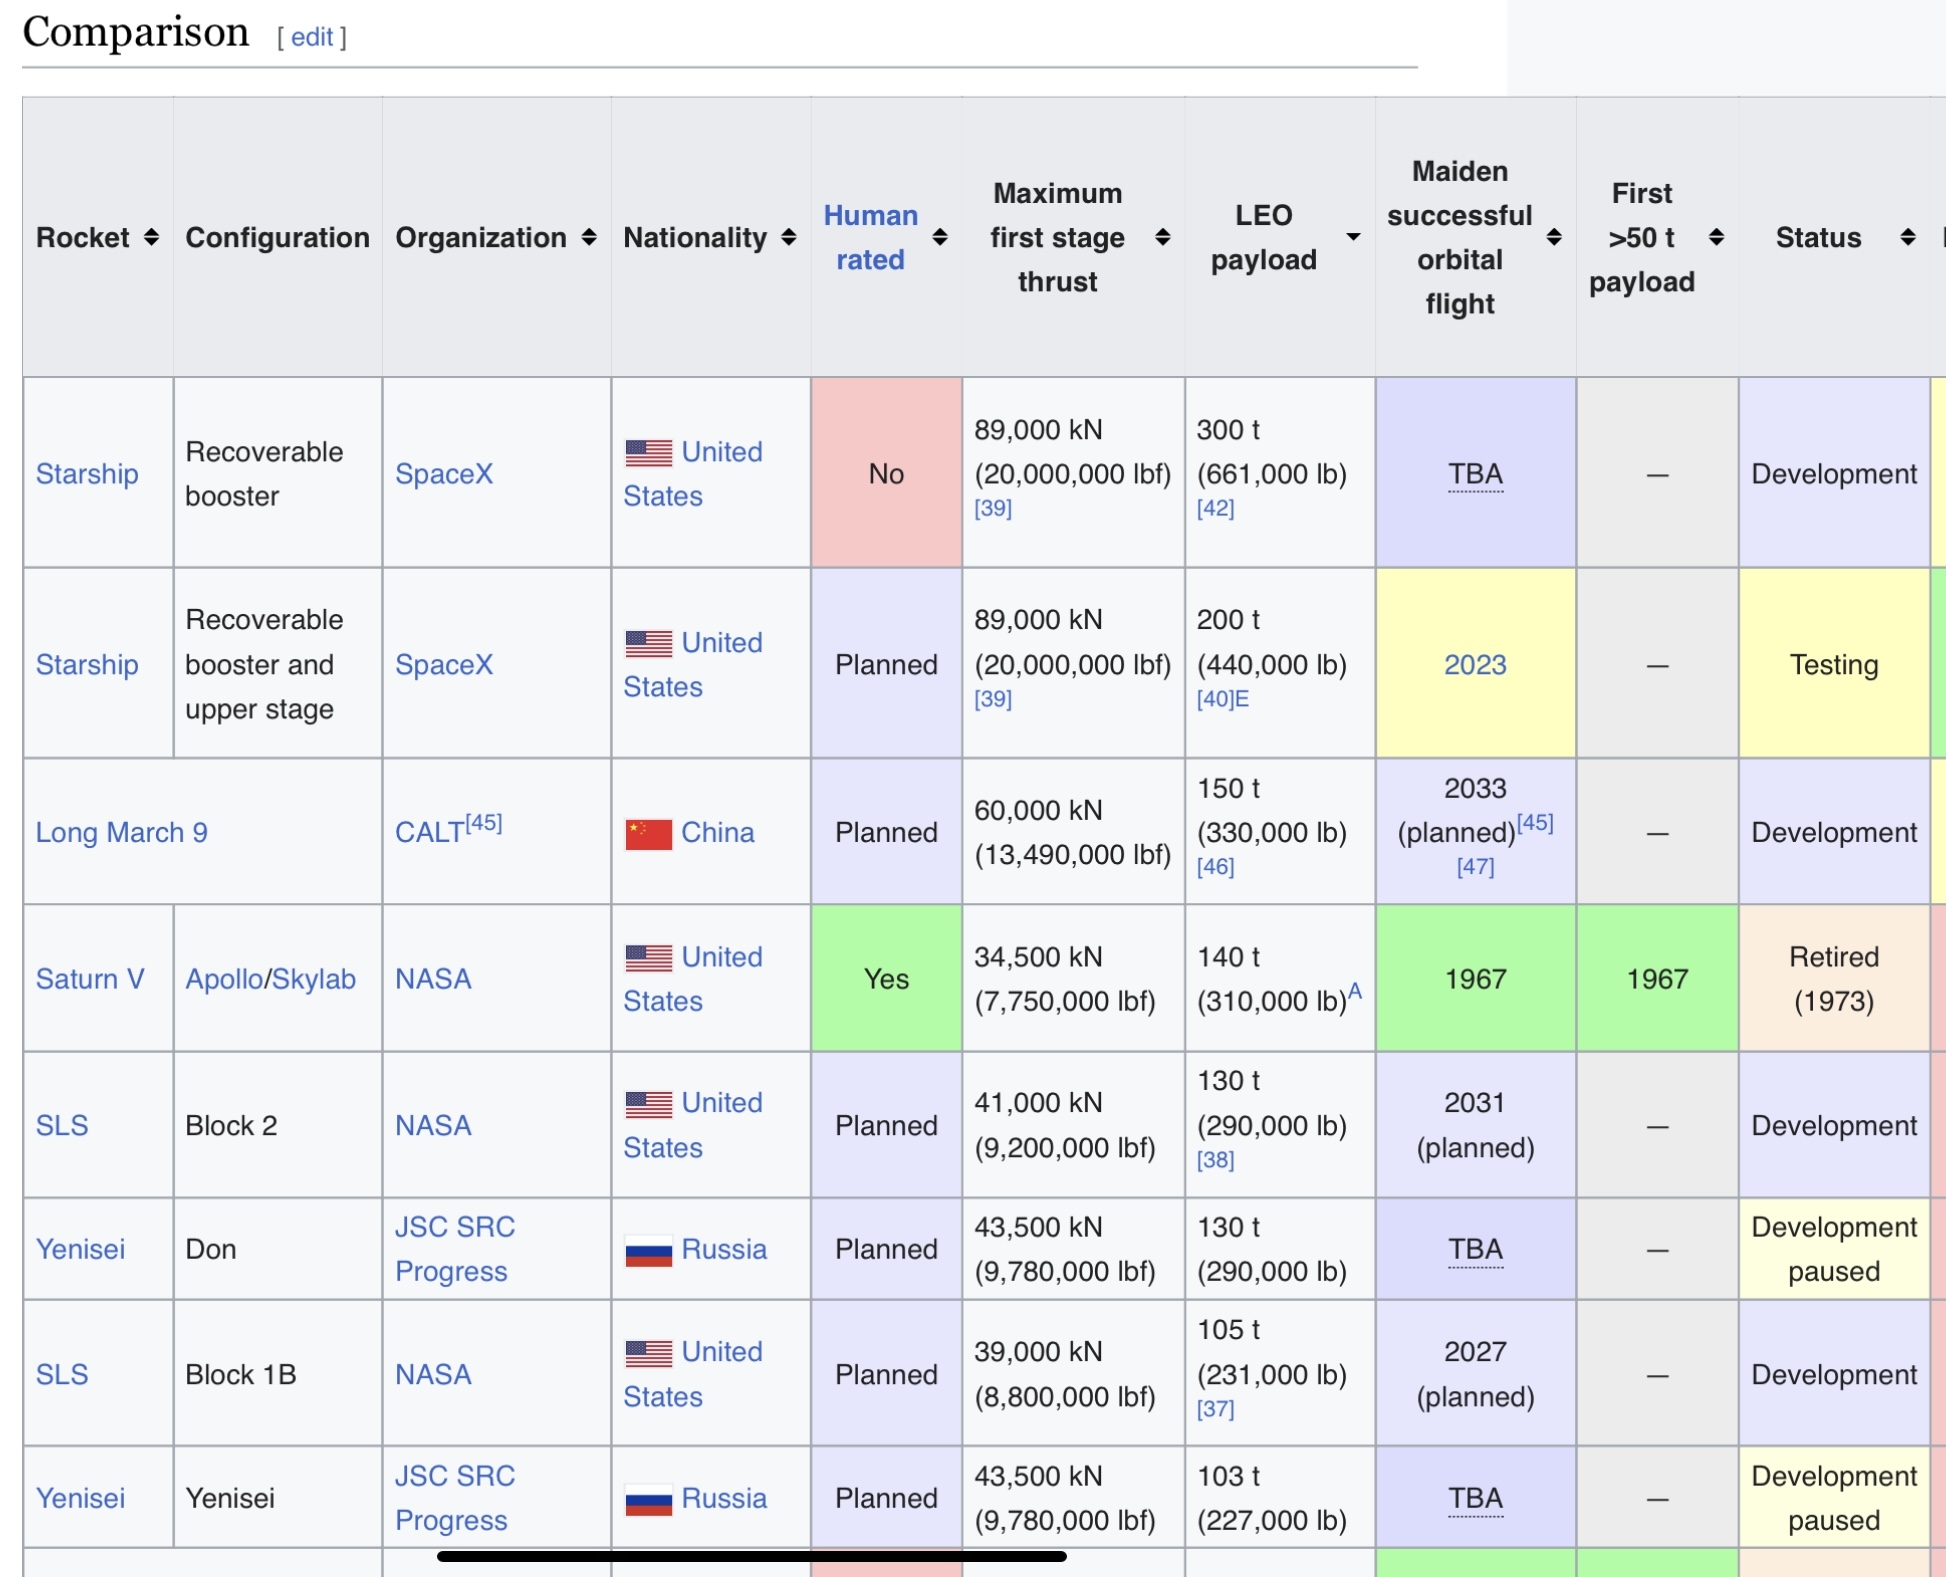Edit the Comparison section
Screen dimensions: 1946x1577
312,37
